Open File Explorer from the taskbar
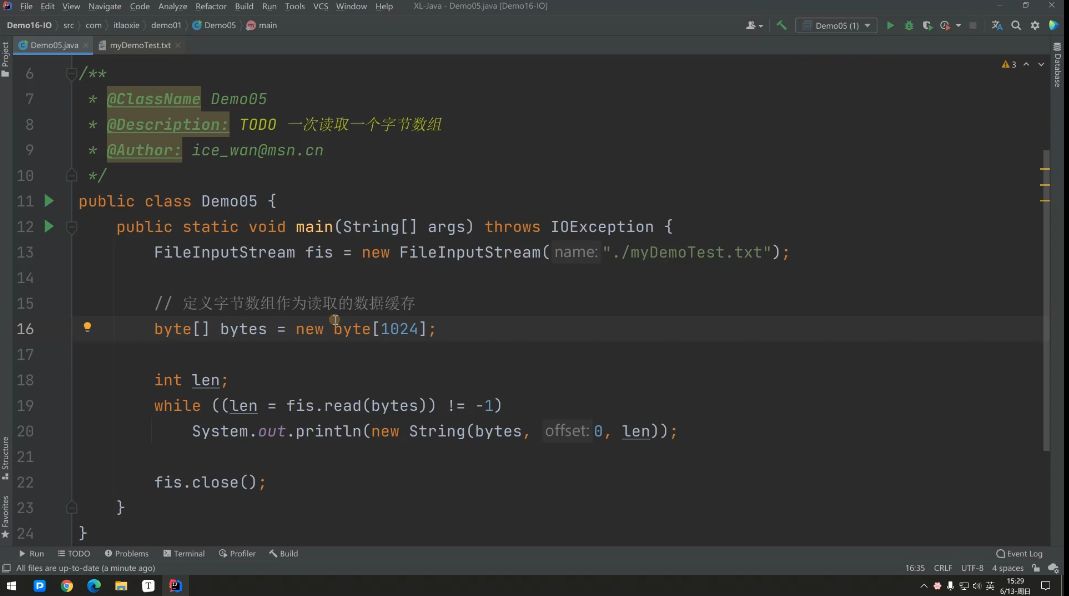The width and height of the screenshot is (1069, 596). [121, 586]
